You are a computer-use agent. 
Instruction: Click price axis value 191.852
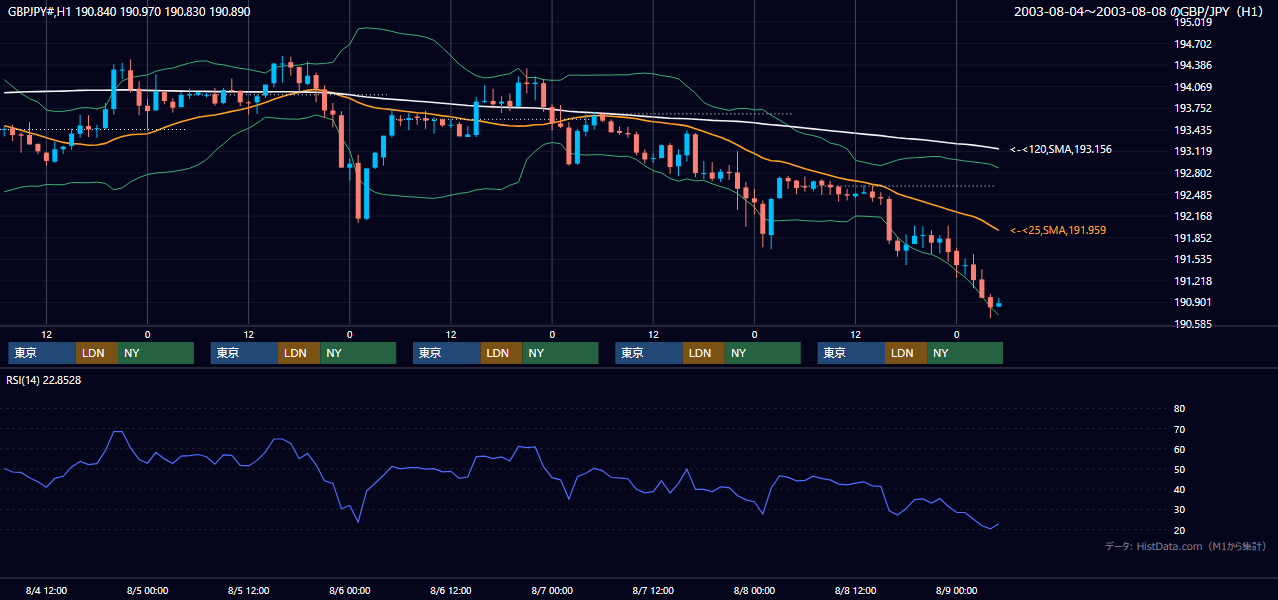coord(1193,238)
